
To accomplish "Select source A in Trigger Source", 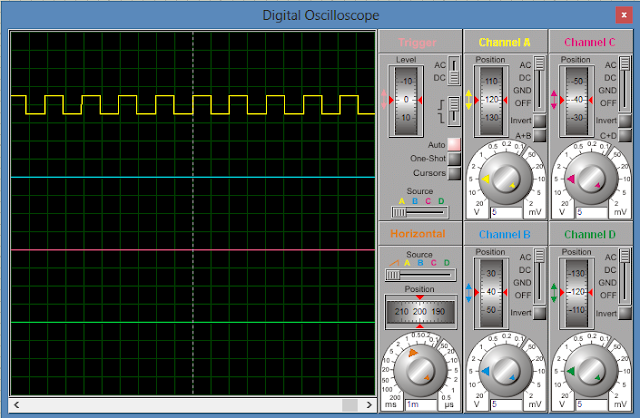I will [402, 201].
